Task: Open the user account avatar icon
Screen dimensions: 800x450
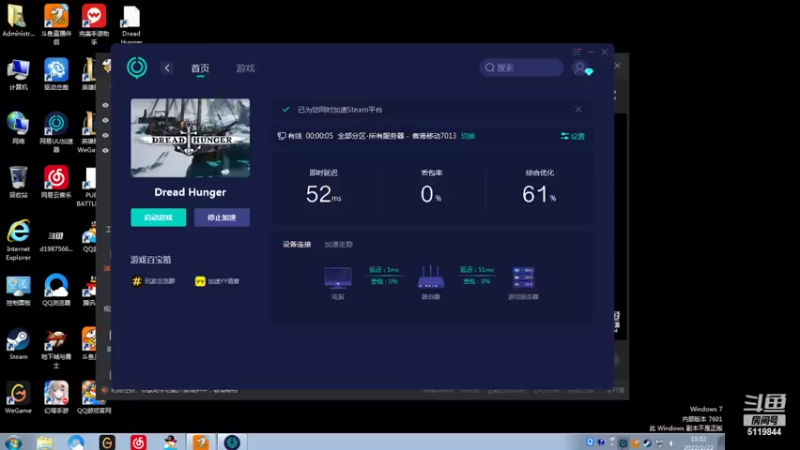Action: click(580, 67)
